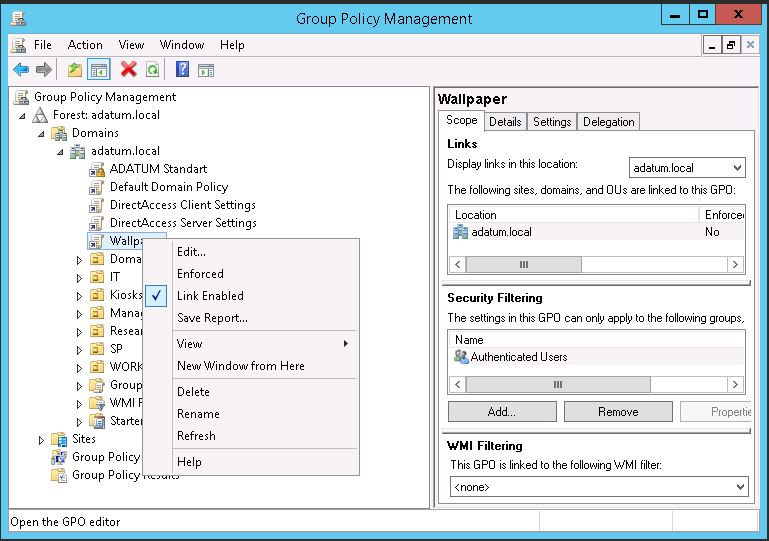This screenshot has height=541, width=769.
Task: Click the ADATUM Standart GPO icon
Action: click(97, 169)
